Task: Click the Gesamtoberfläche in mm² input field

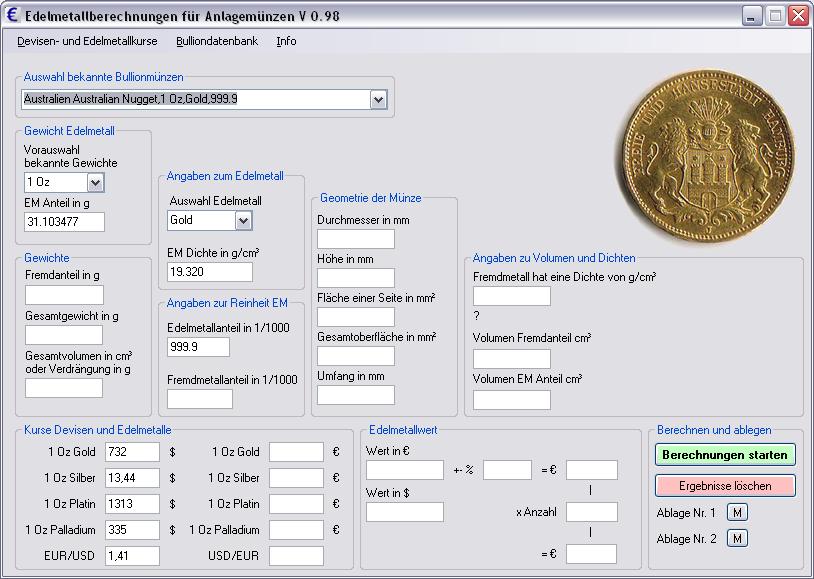Action: tap(356, 356)
